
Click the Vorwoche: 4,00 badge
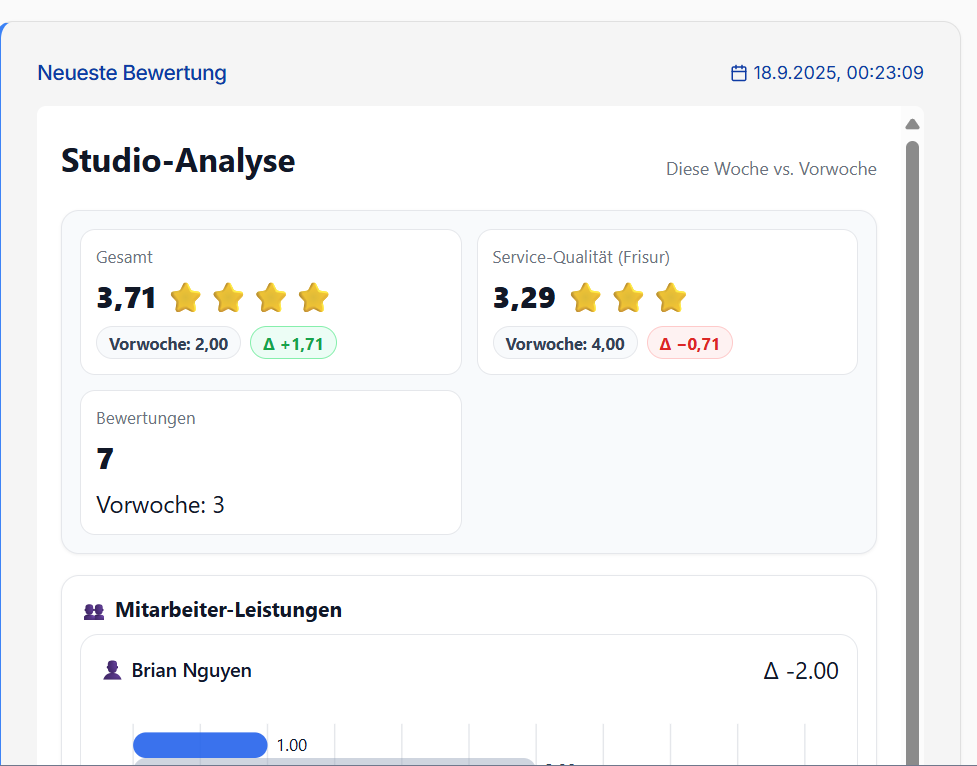click(565, 344)
